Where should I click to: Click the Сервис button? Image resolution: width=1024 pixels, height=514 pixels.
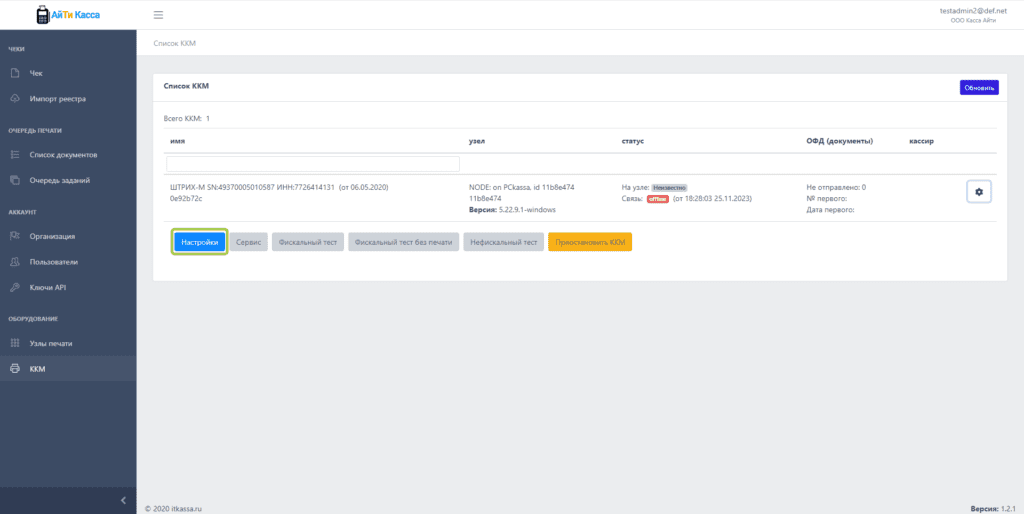tap(248, 242)
